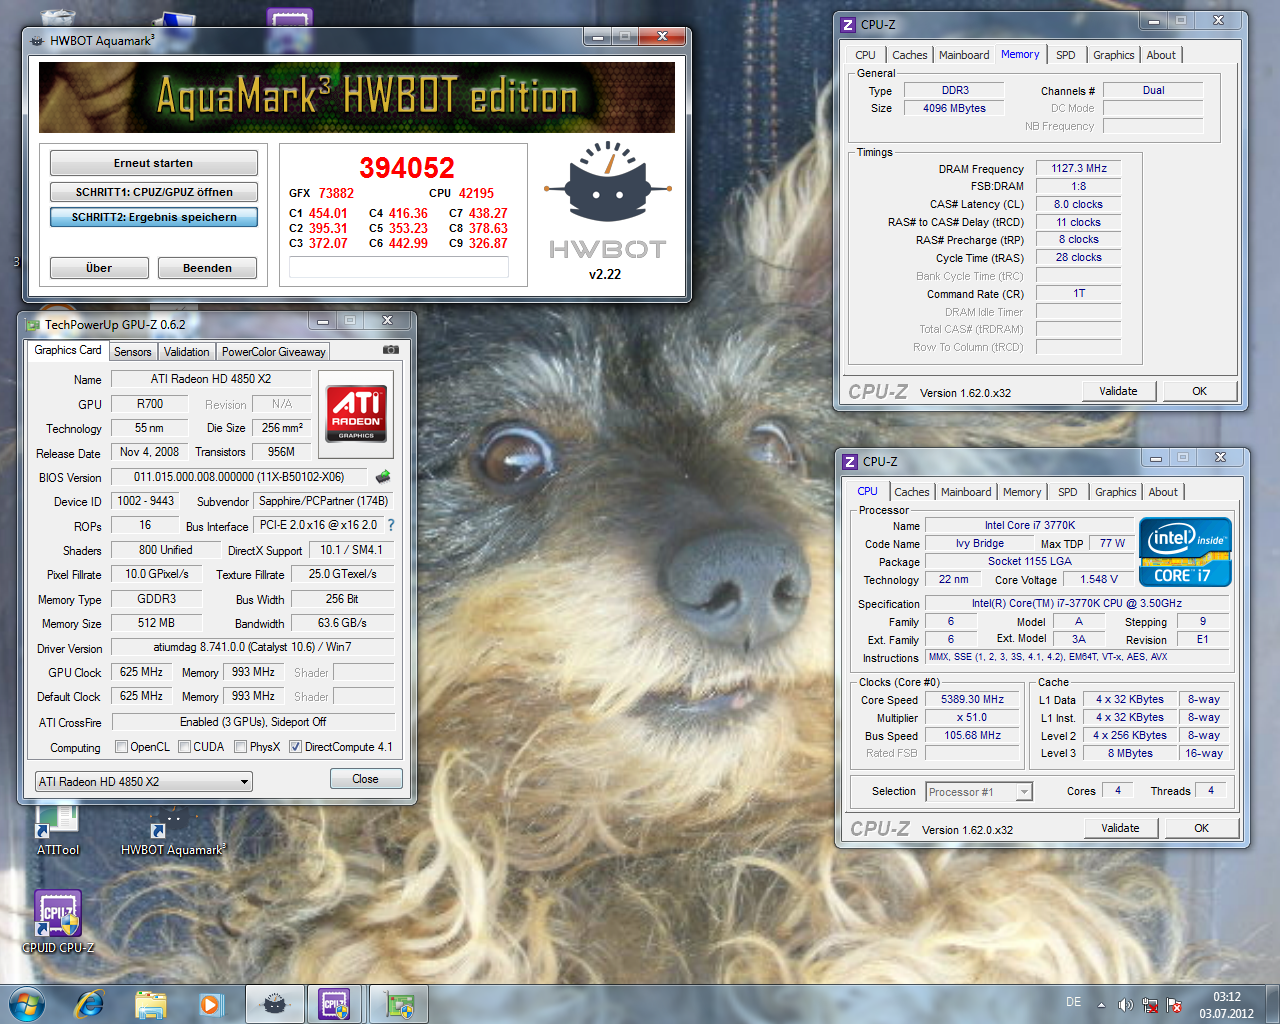Click Validate in the memory CPU-Z window
The height and width of the screenshot is (1024, 1280).
1118,391
